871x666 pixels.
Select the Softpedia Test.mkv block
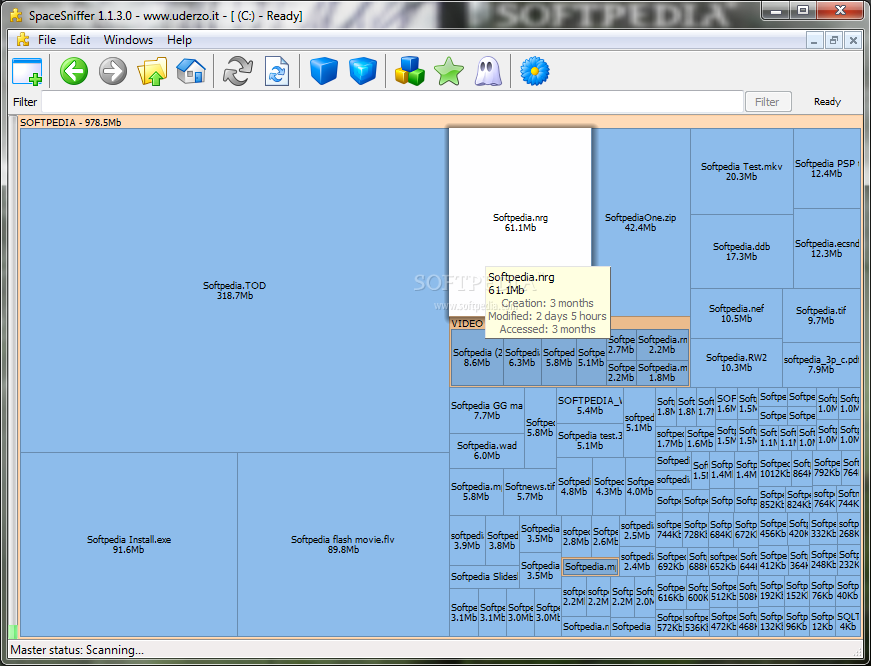point(742,171)
